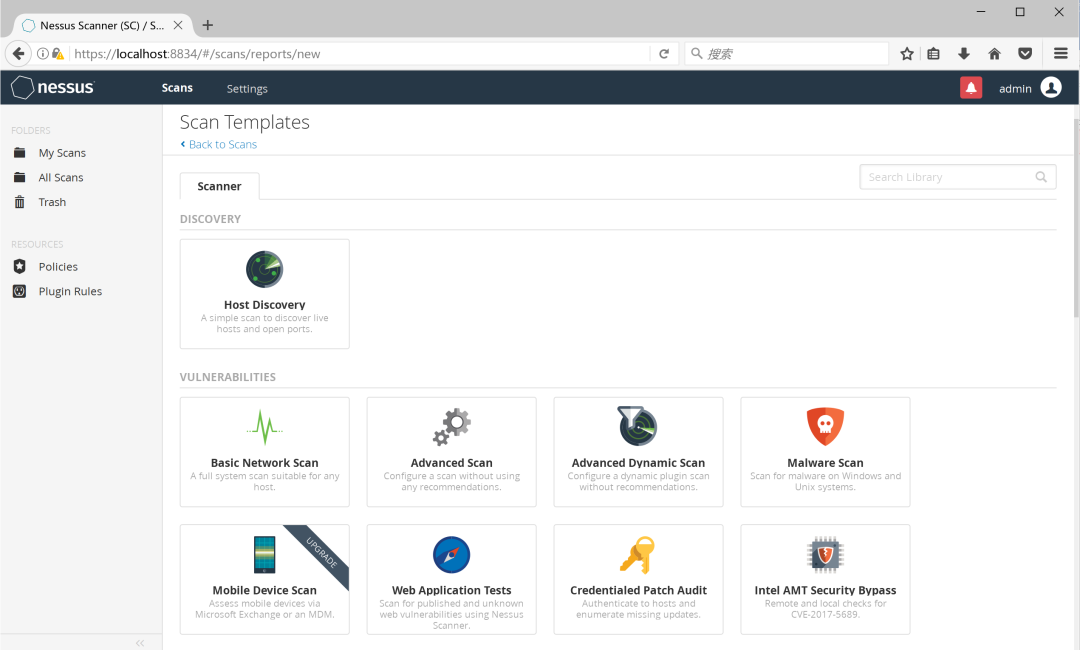Select the Host Discovery radar icon
Screen dimensions: 1080x650
[264, 269]
